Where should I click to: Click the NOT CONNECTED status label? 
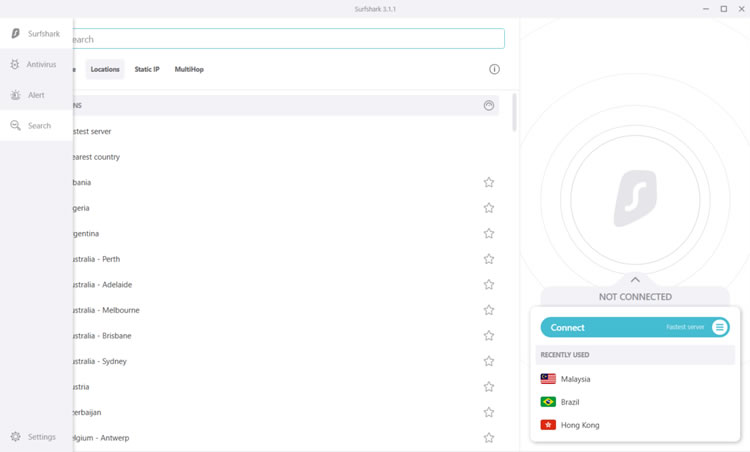635,297
